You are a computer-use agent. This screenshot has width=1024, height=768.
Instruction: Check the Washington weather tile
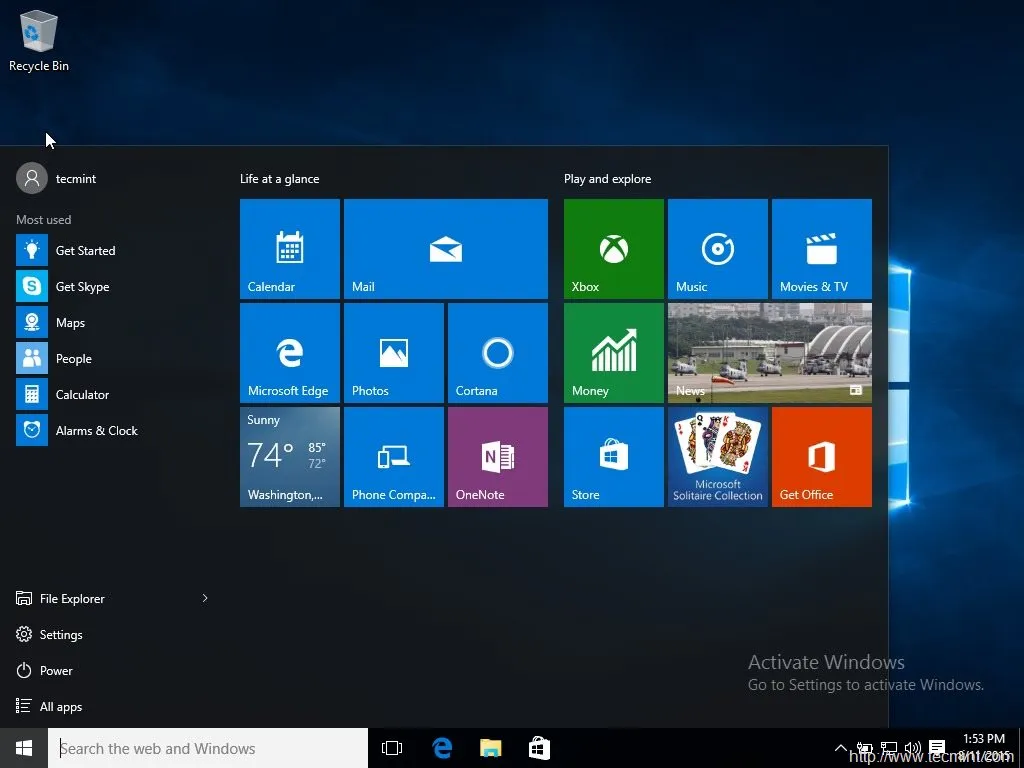click(289, 456)
